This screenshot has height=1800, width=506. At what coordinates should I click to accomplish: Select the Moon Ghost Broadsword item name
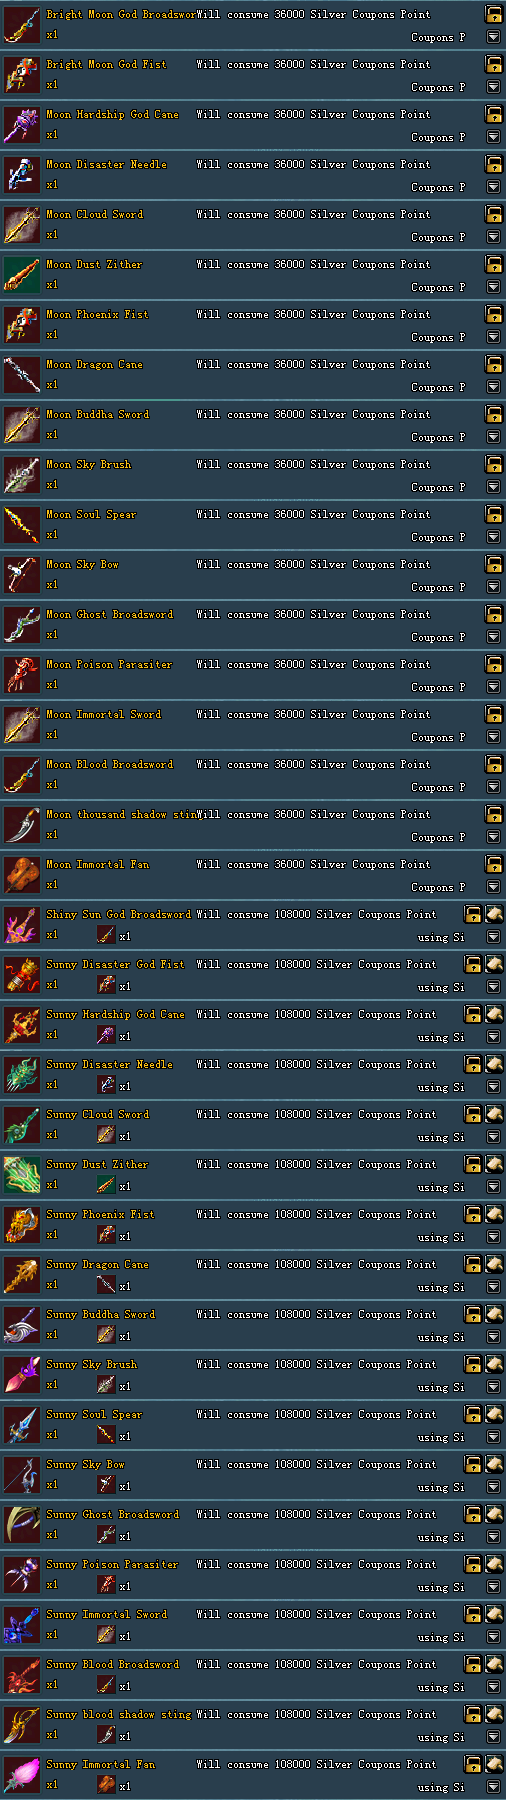click(x=110, y=614)
